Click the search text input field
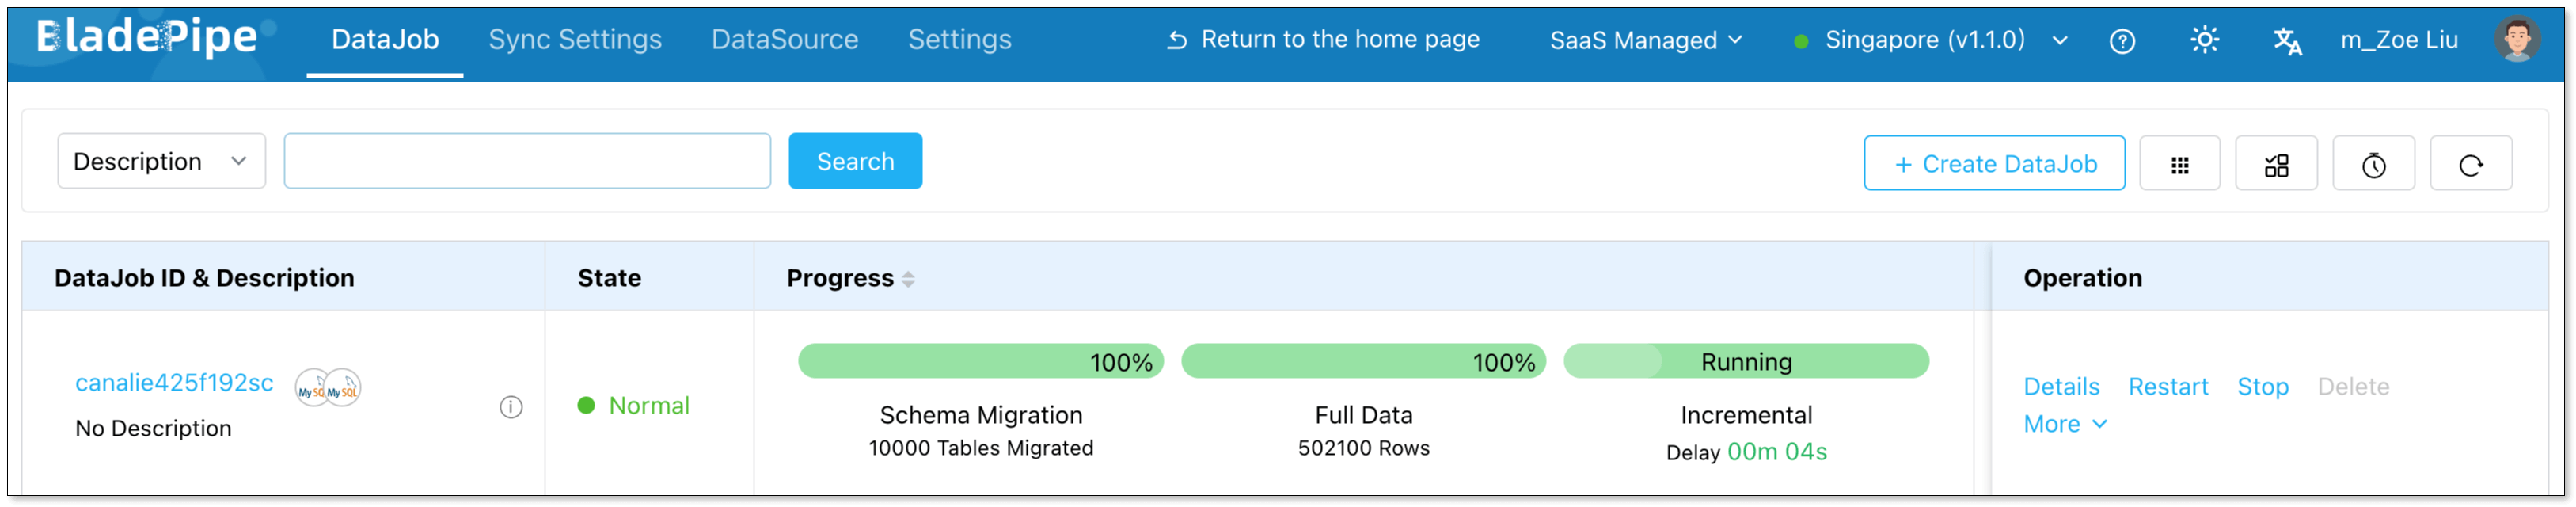This screenshot has width=2576, height=507. pyautogui.click(x=527, y=161)
